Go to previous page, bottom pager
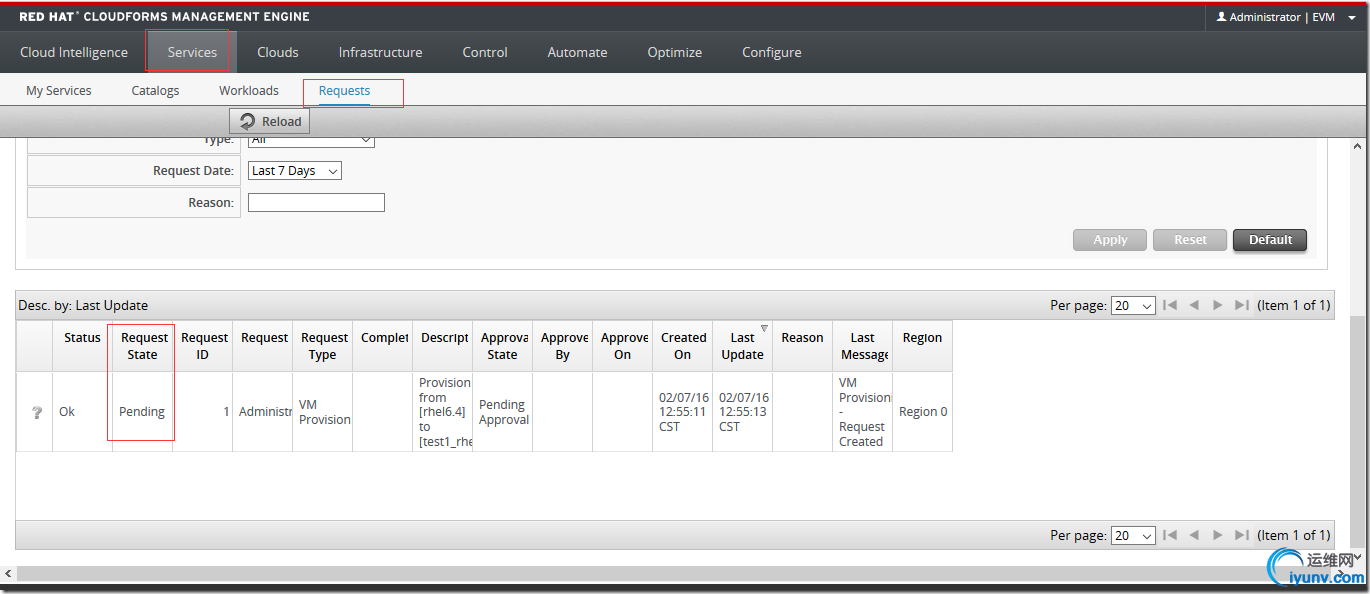Screen dimensions: 1370x594 1194,535
